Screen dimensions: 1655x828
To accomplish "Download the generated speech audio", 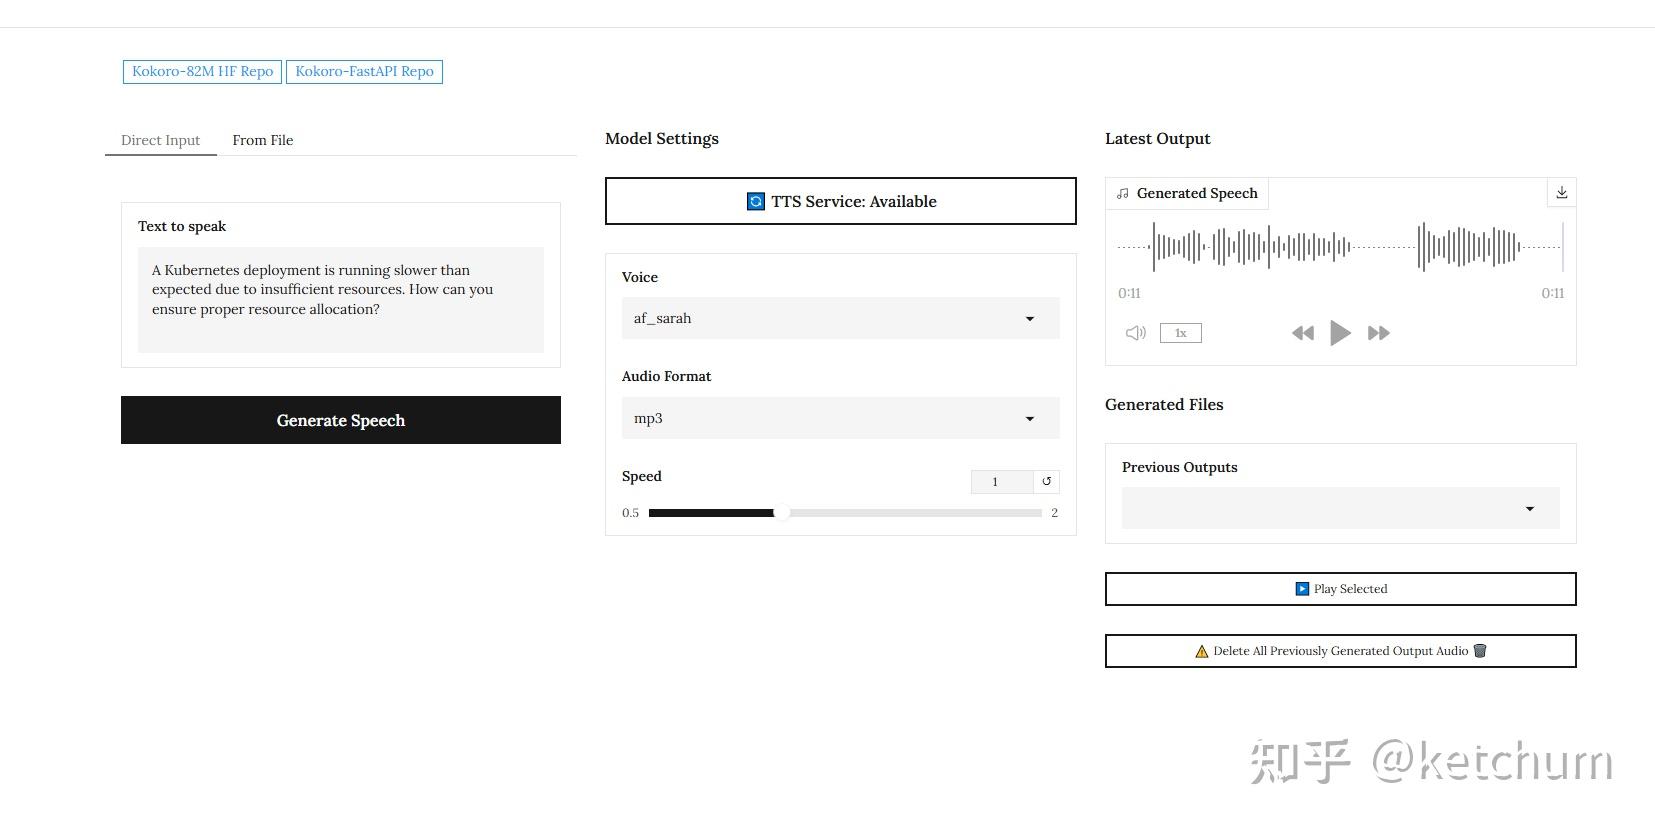I will 1561,193.
